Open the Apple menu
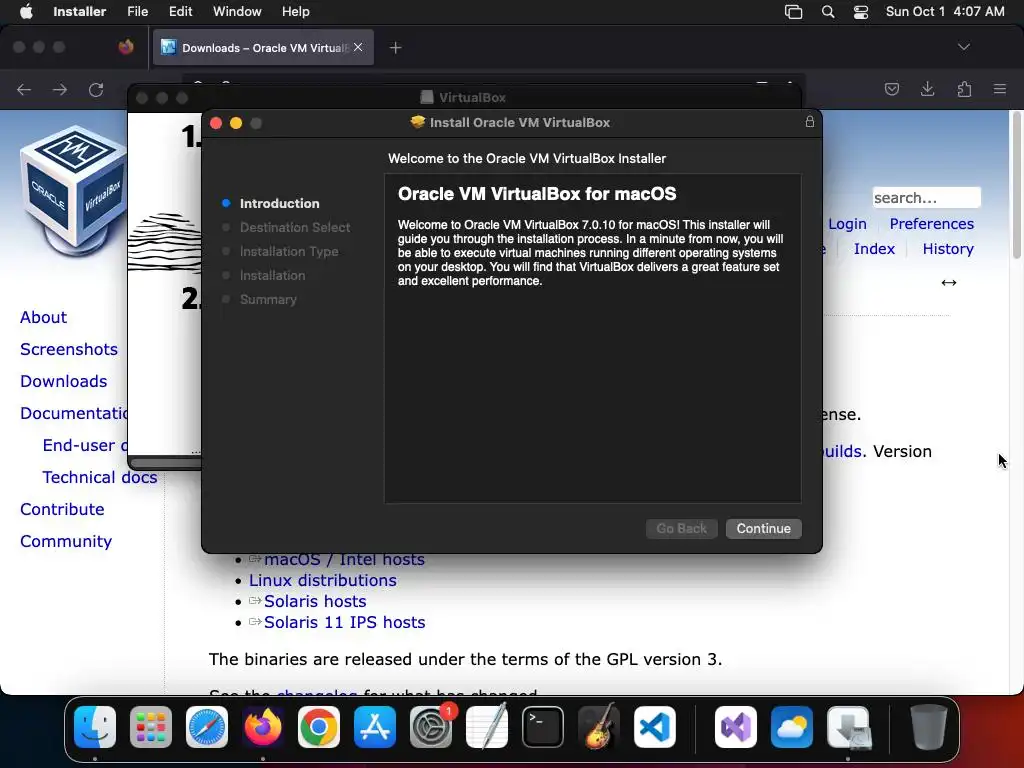This screenshot has width=1024, height=768. click(26, 12)
